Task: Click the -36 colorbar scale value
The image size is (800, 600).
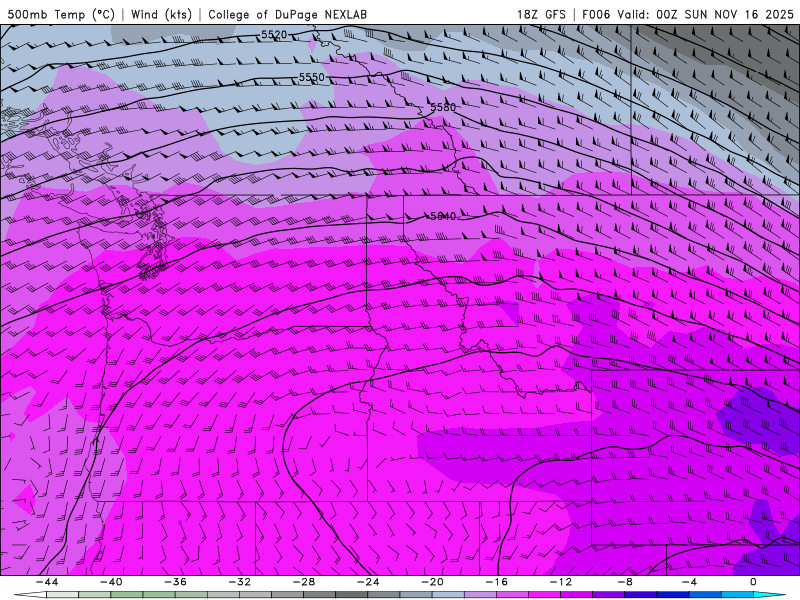Action: tap(176, 582)
